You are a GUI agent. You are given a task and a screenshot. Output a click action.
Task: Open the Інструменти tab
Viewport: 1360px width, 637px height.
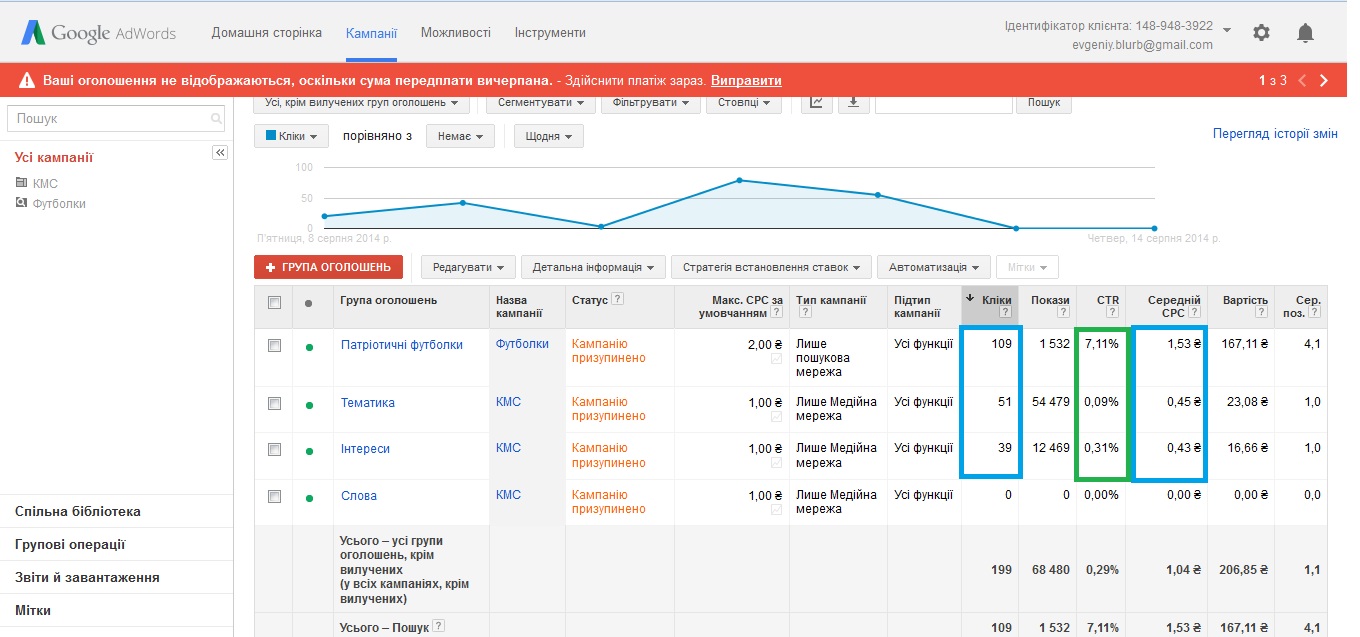[550, 33]
